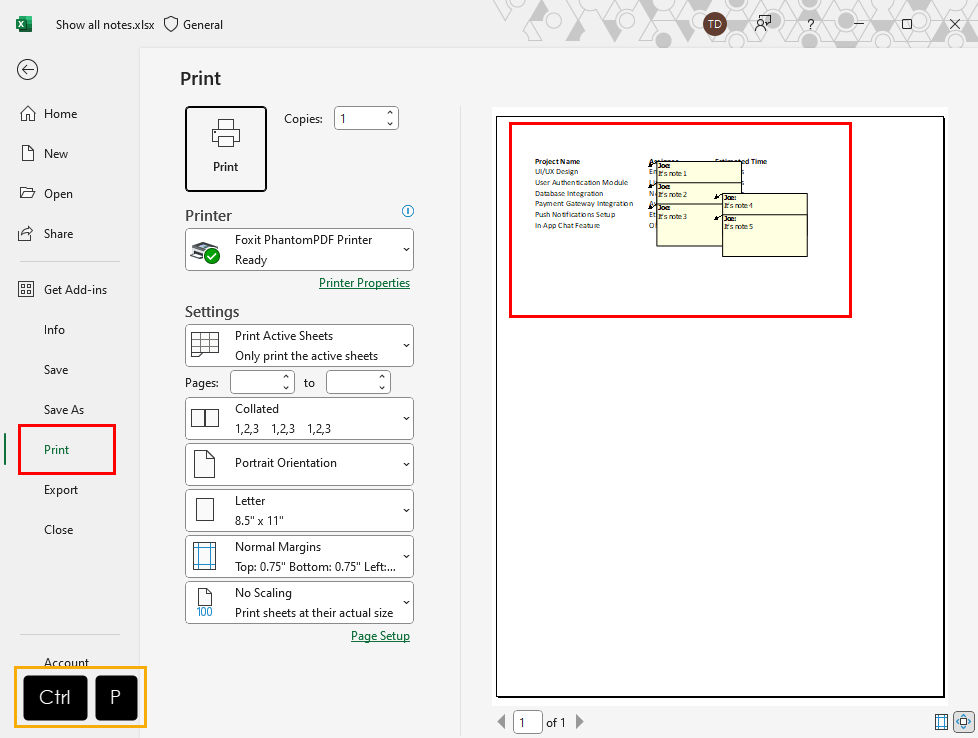Click the Pages 'to' end field
Image resolution: width=978 pixels, height=738 pixels.
tap(352, 382)
